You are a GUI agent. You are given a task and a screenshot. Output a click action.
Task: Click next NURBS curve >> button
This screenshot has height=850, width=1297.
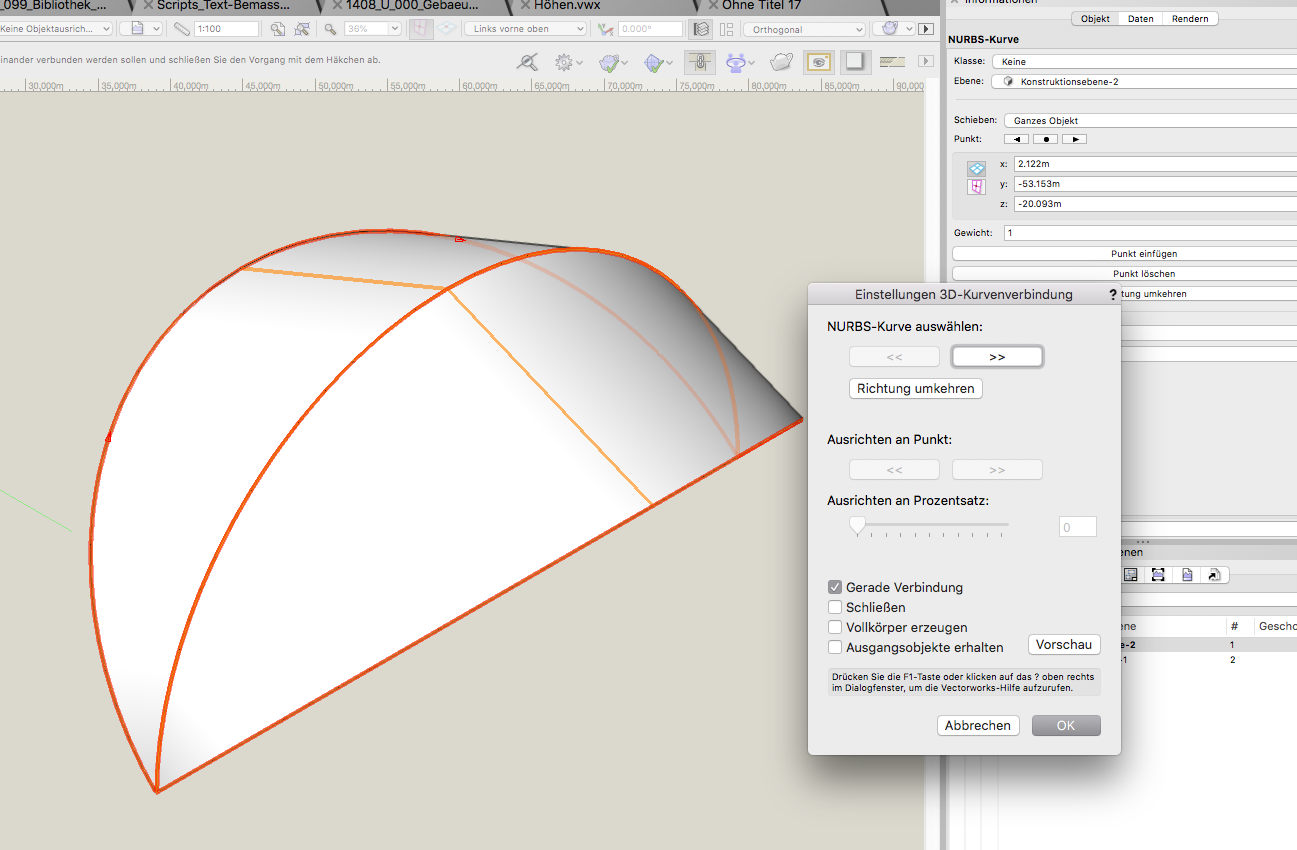(x=997, y=356)
